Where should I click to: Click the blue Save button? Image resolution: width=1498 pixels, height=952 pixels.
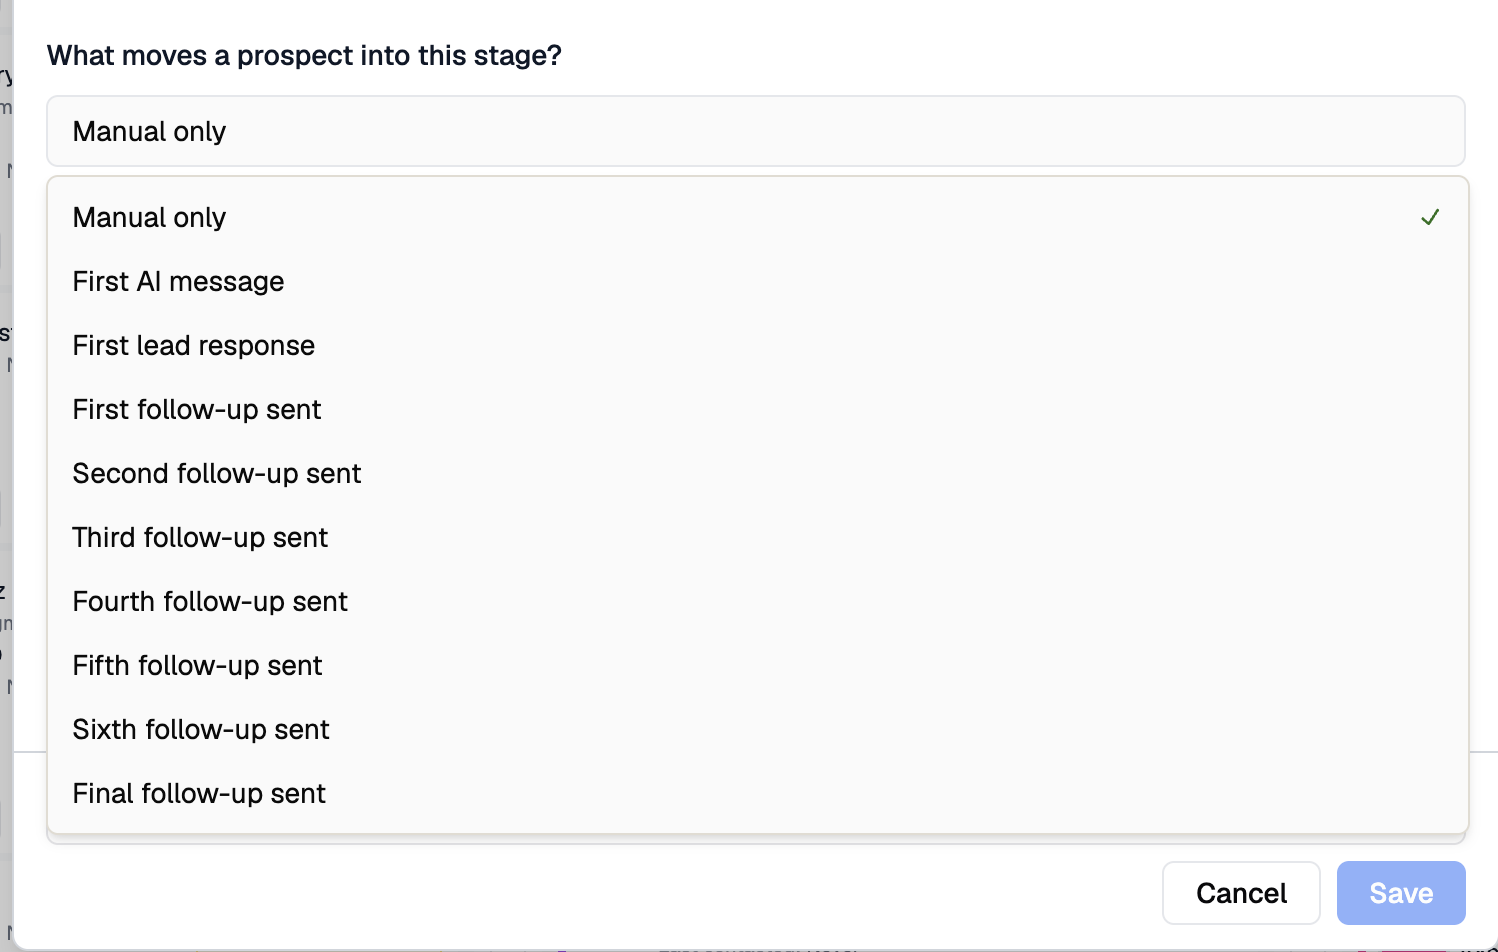[x=1401, y=893]
